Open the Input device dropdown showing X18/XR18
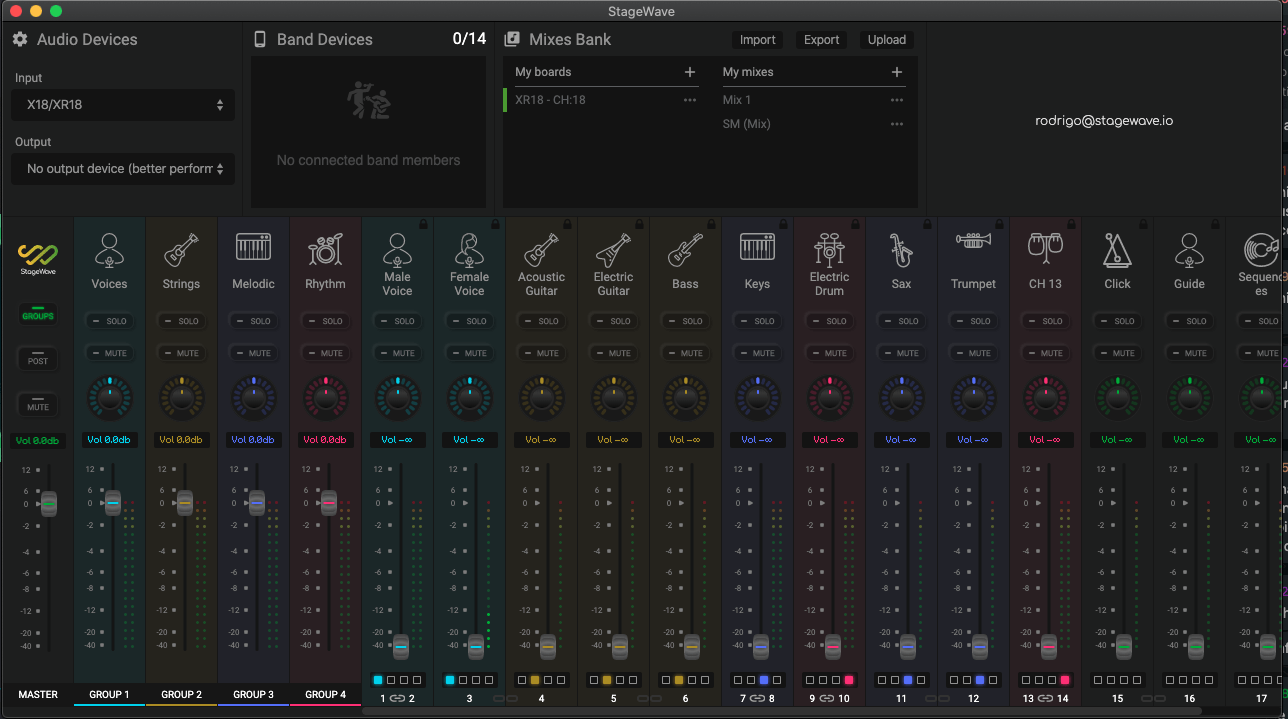Screen dimensions: 1288x719 click(122, 105)
